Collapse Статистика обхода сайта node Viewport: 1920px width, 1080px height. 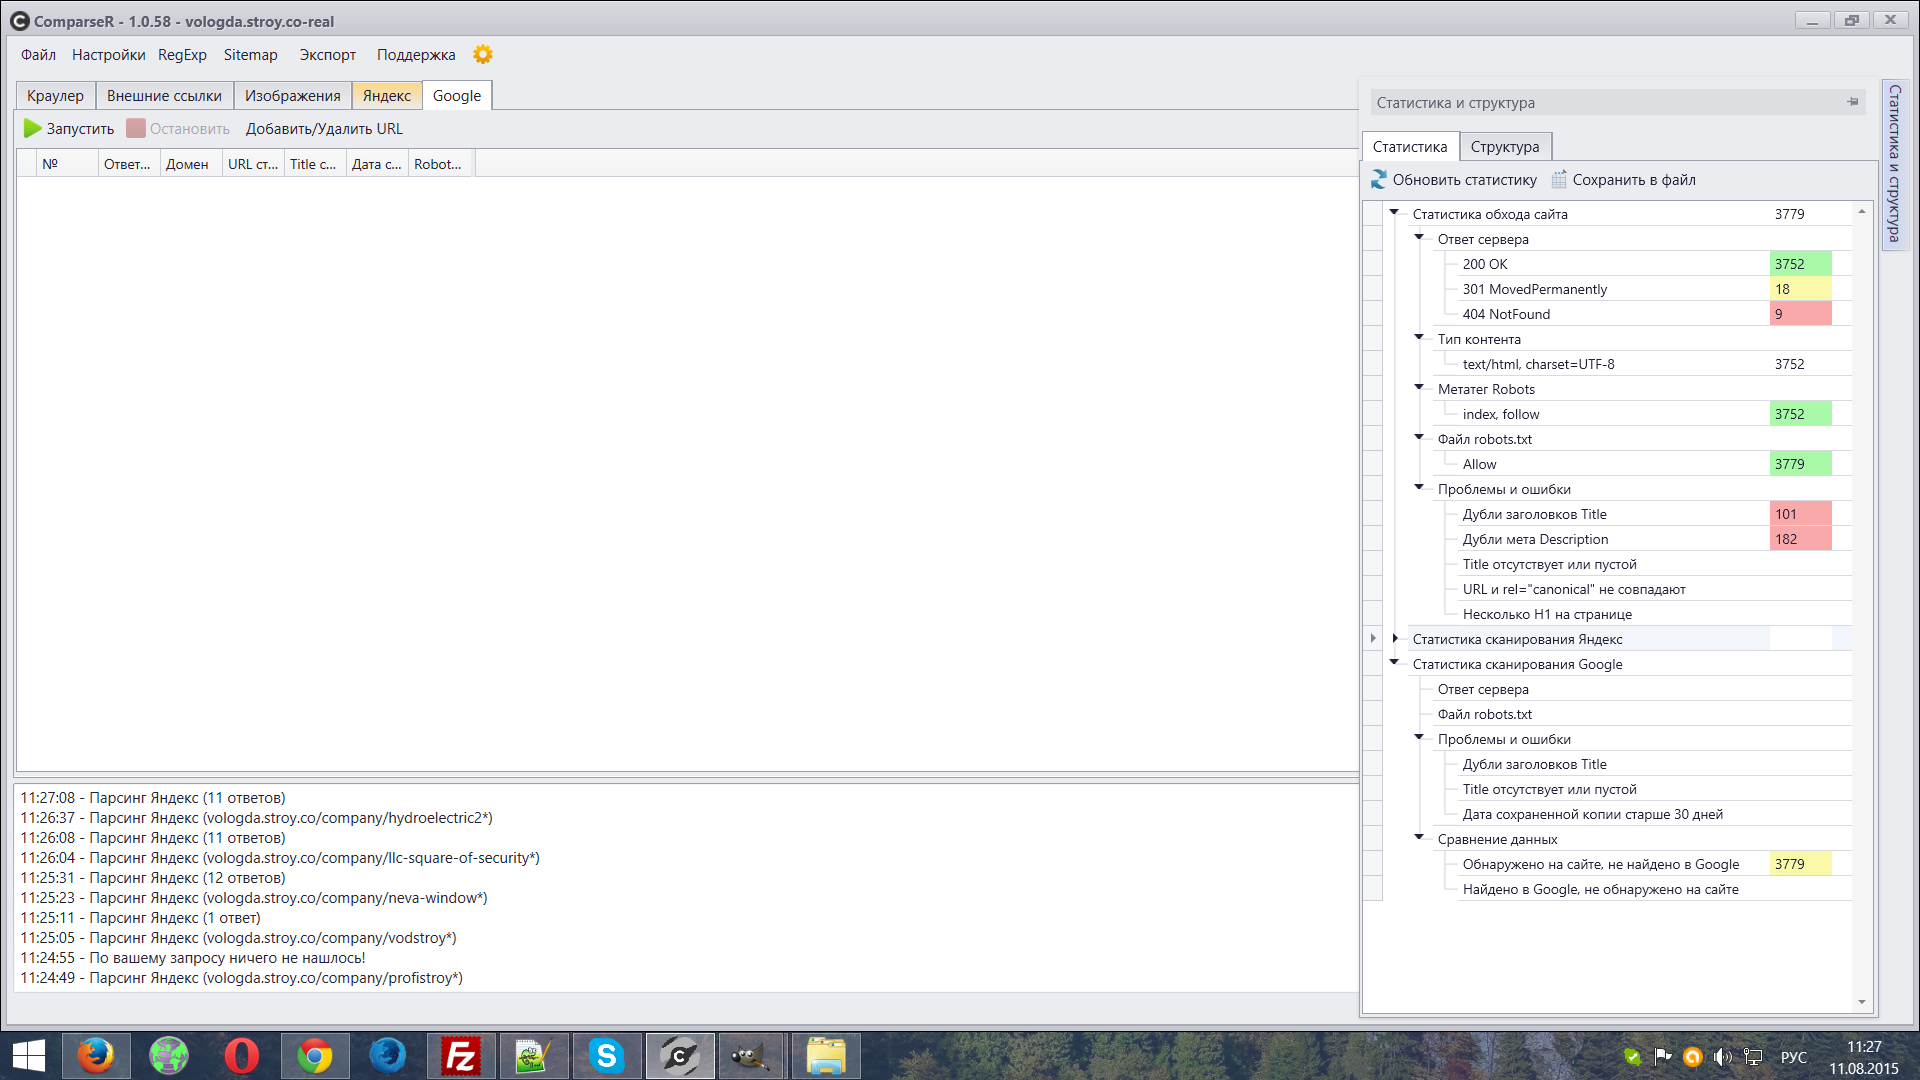click(x=1394, y=212)
